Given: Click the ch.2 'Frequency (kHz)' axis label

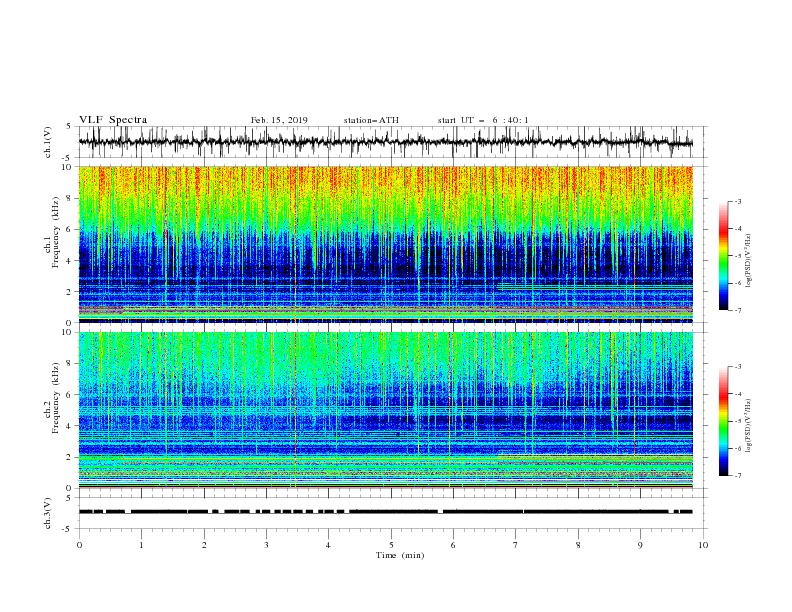Looking at the screenshot, I should tap(56, 398).
